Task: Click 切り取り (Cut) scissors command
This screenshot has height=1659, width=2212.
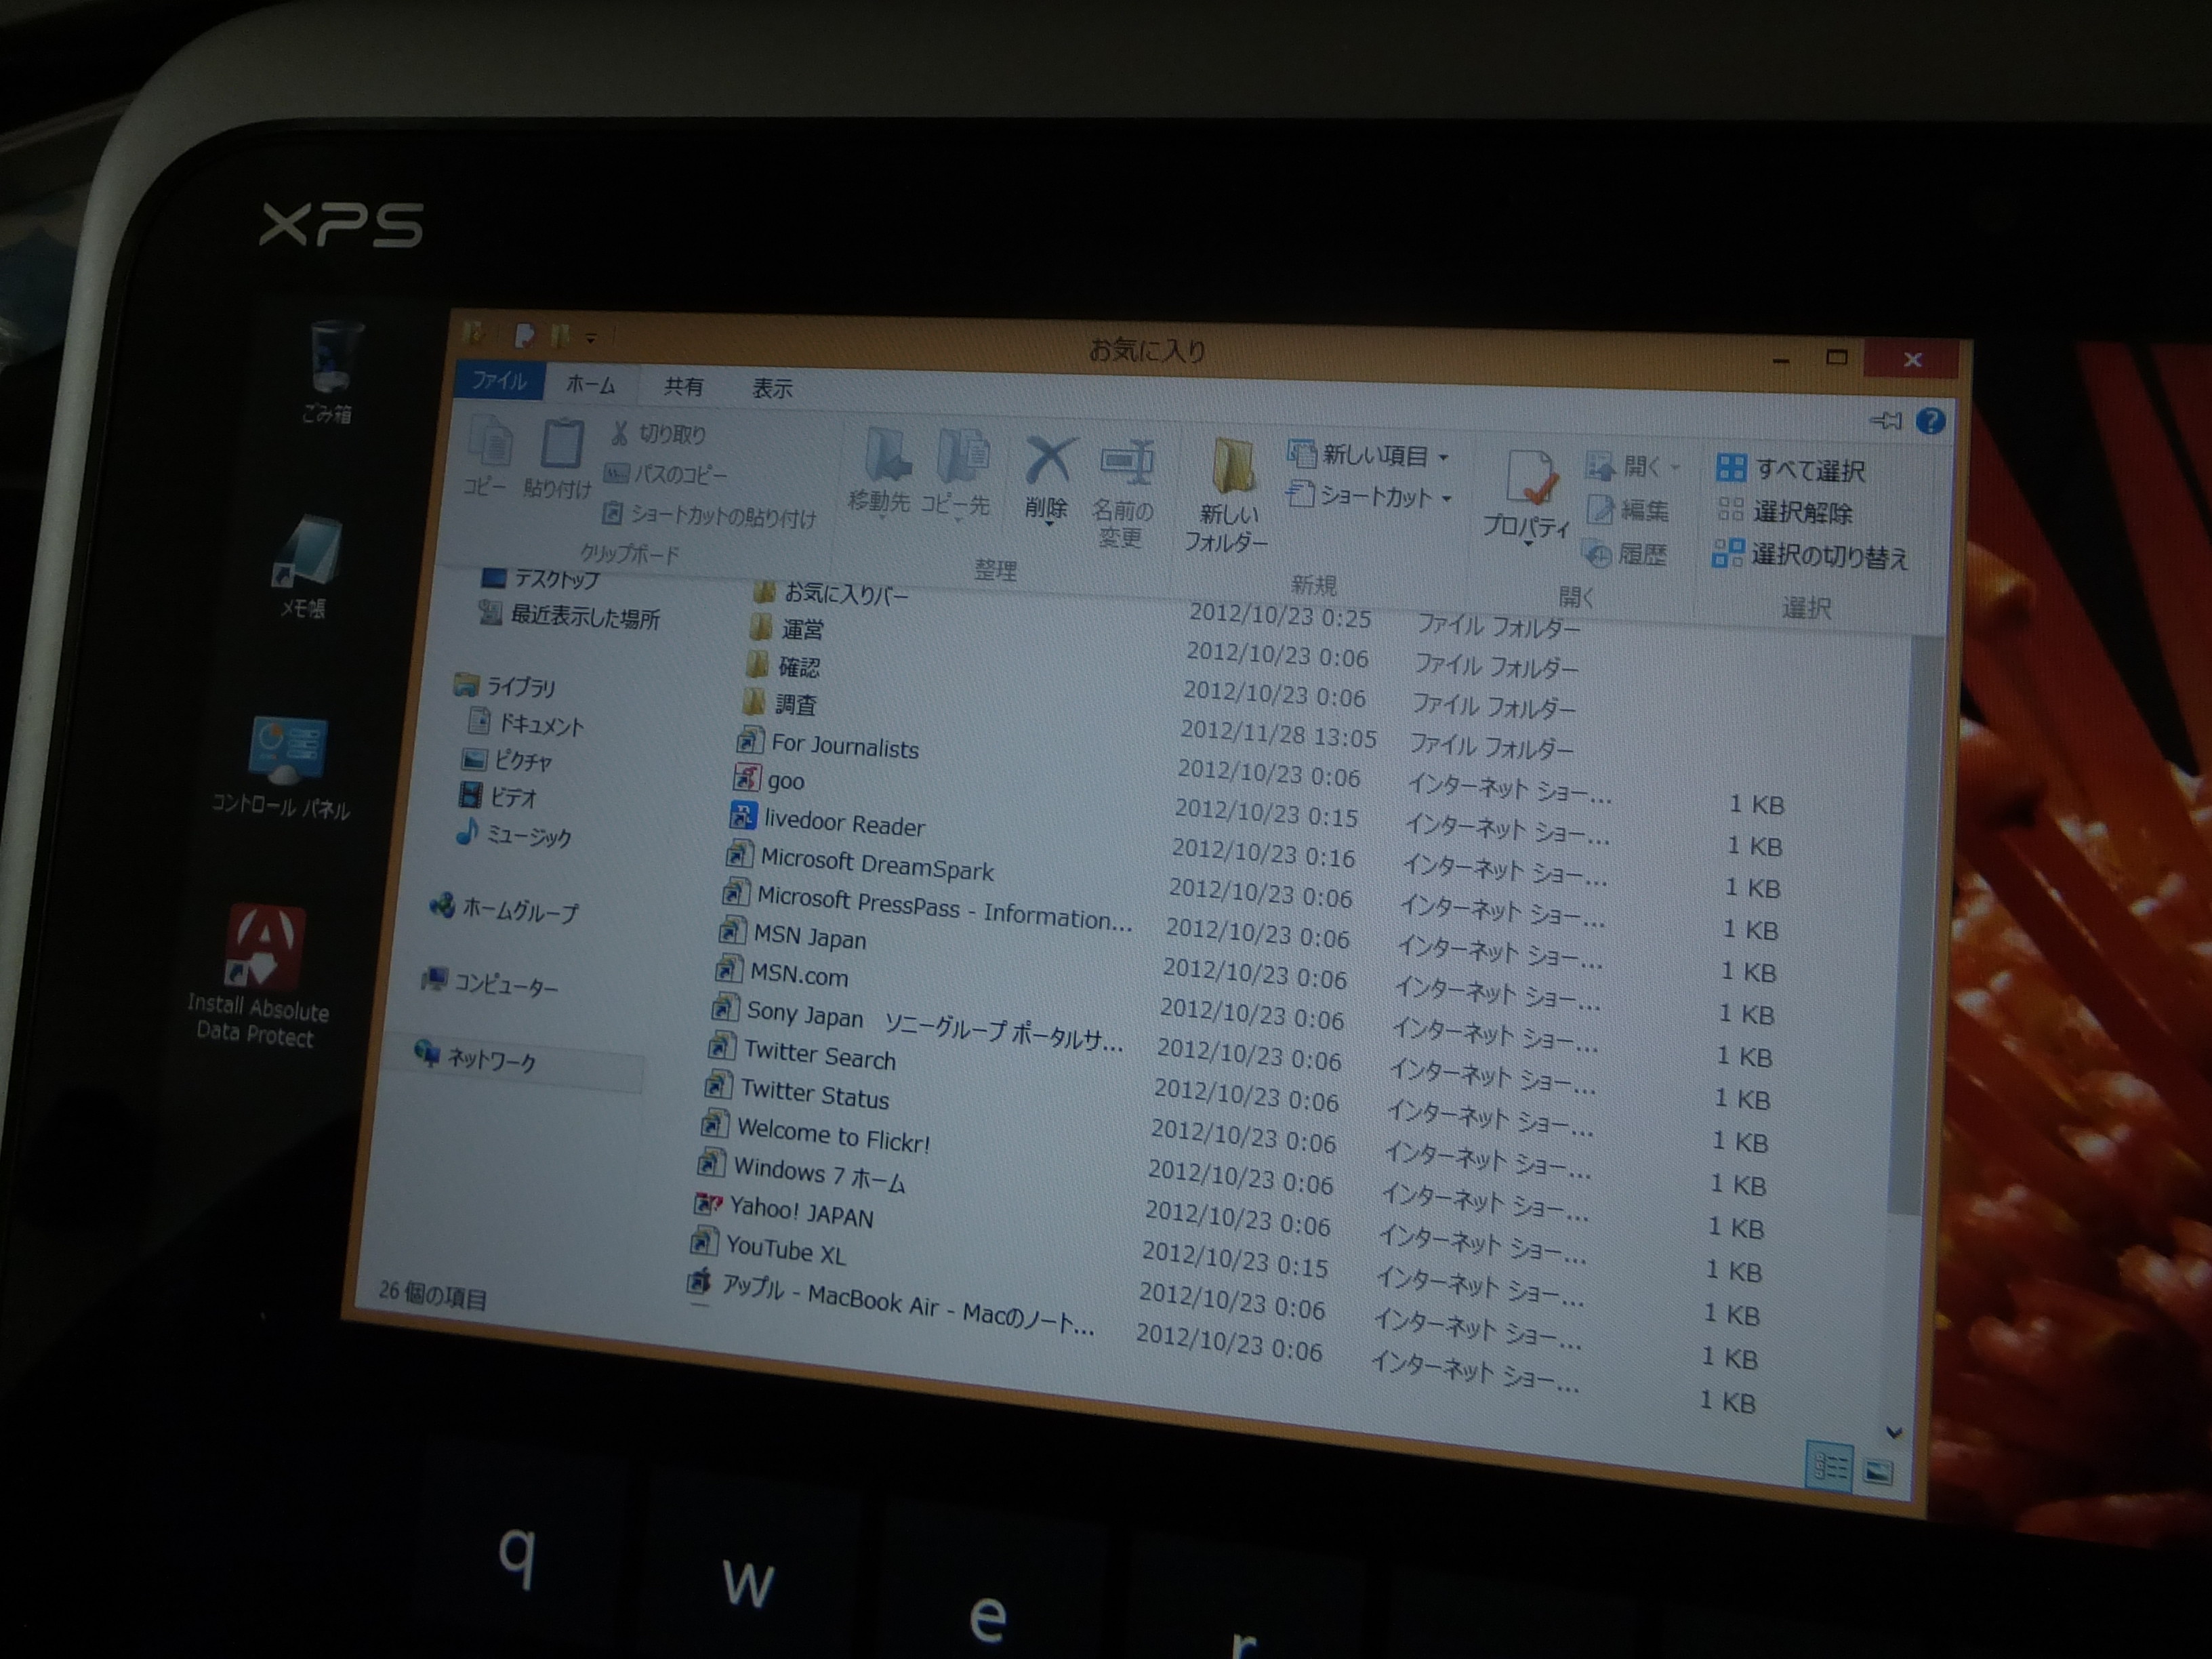Action: (658, 434)
